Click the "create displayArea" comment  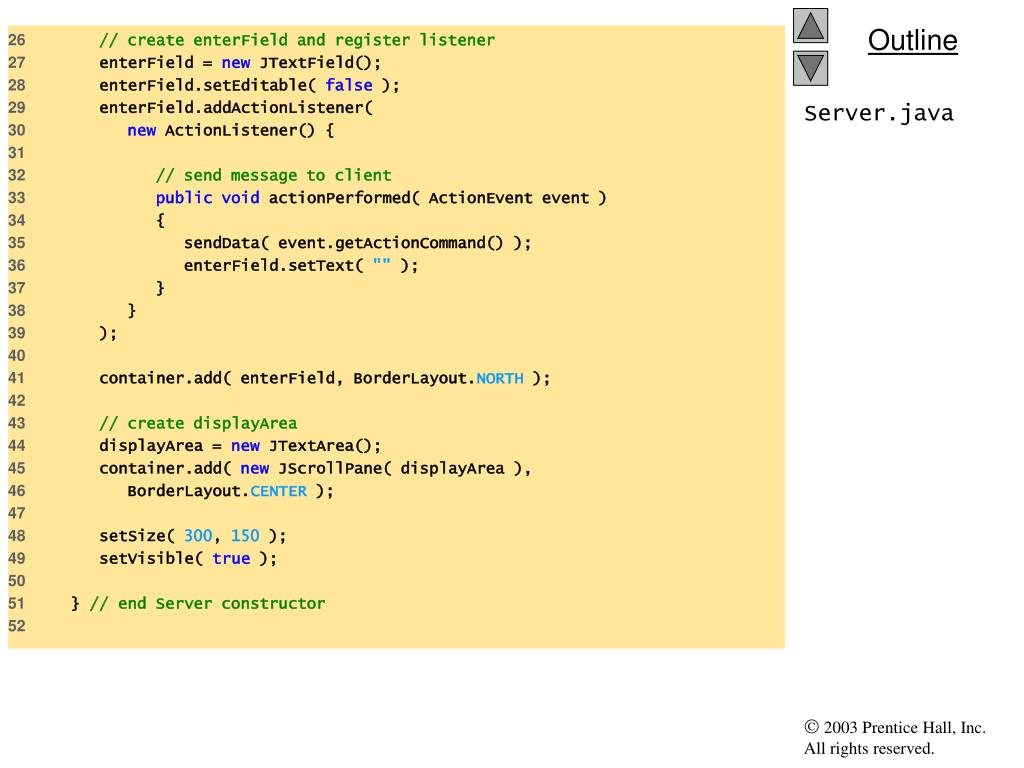click(x=198, y=423)
